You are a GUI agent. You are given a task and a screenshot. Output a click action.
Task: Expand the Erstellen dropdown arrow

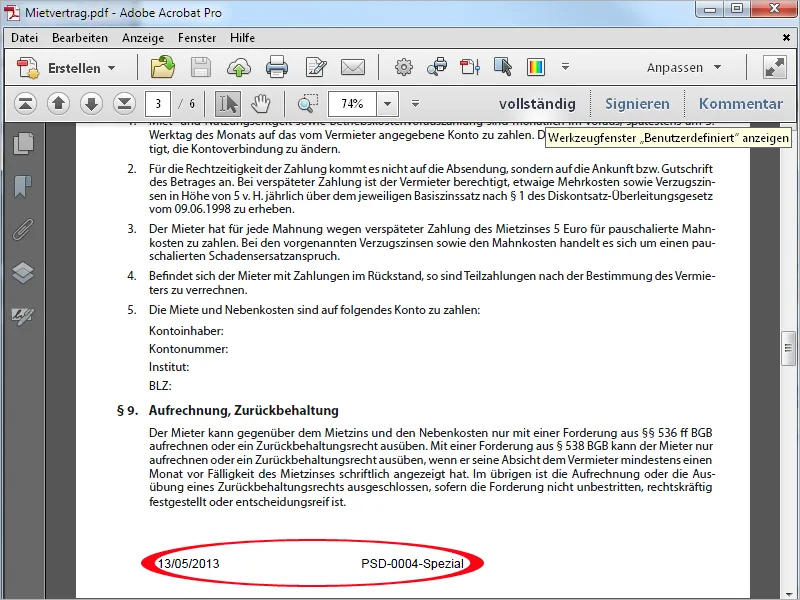point(112,68)
